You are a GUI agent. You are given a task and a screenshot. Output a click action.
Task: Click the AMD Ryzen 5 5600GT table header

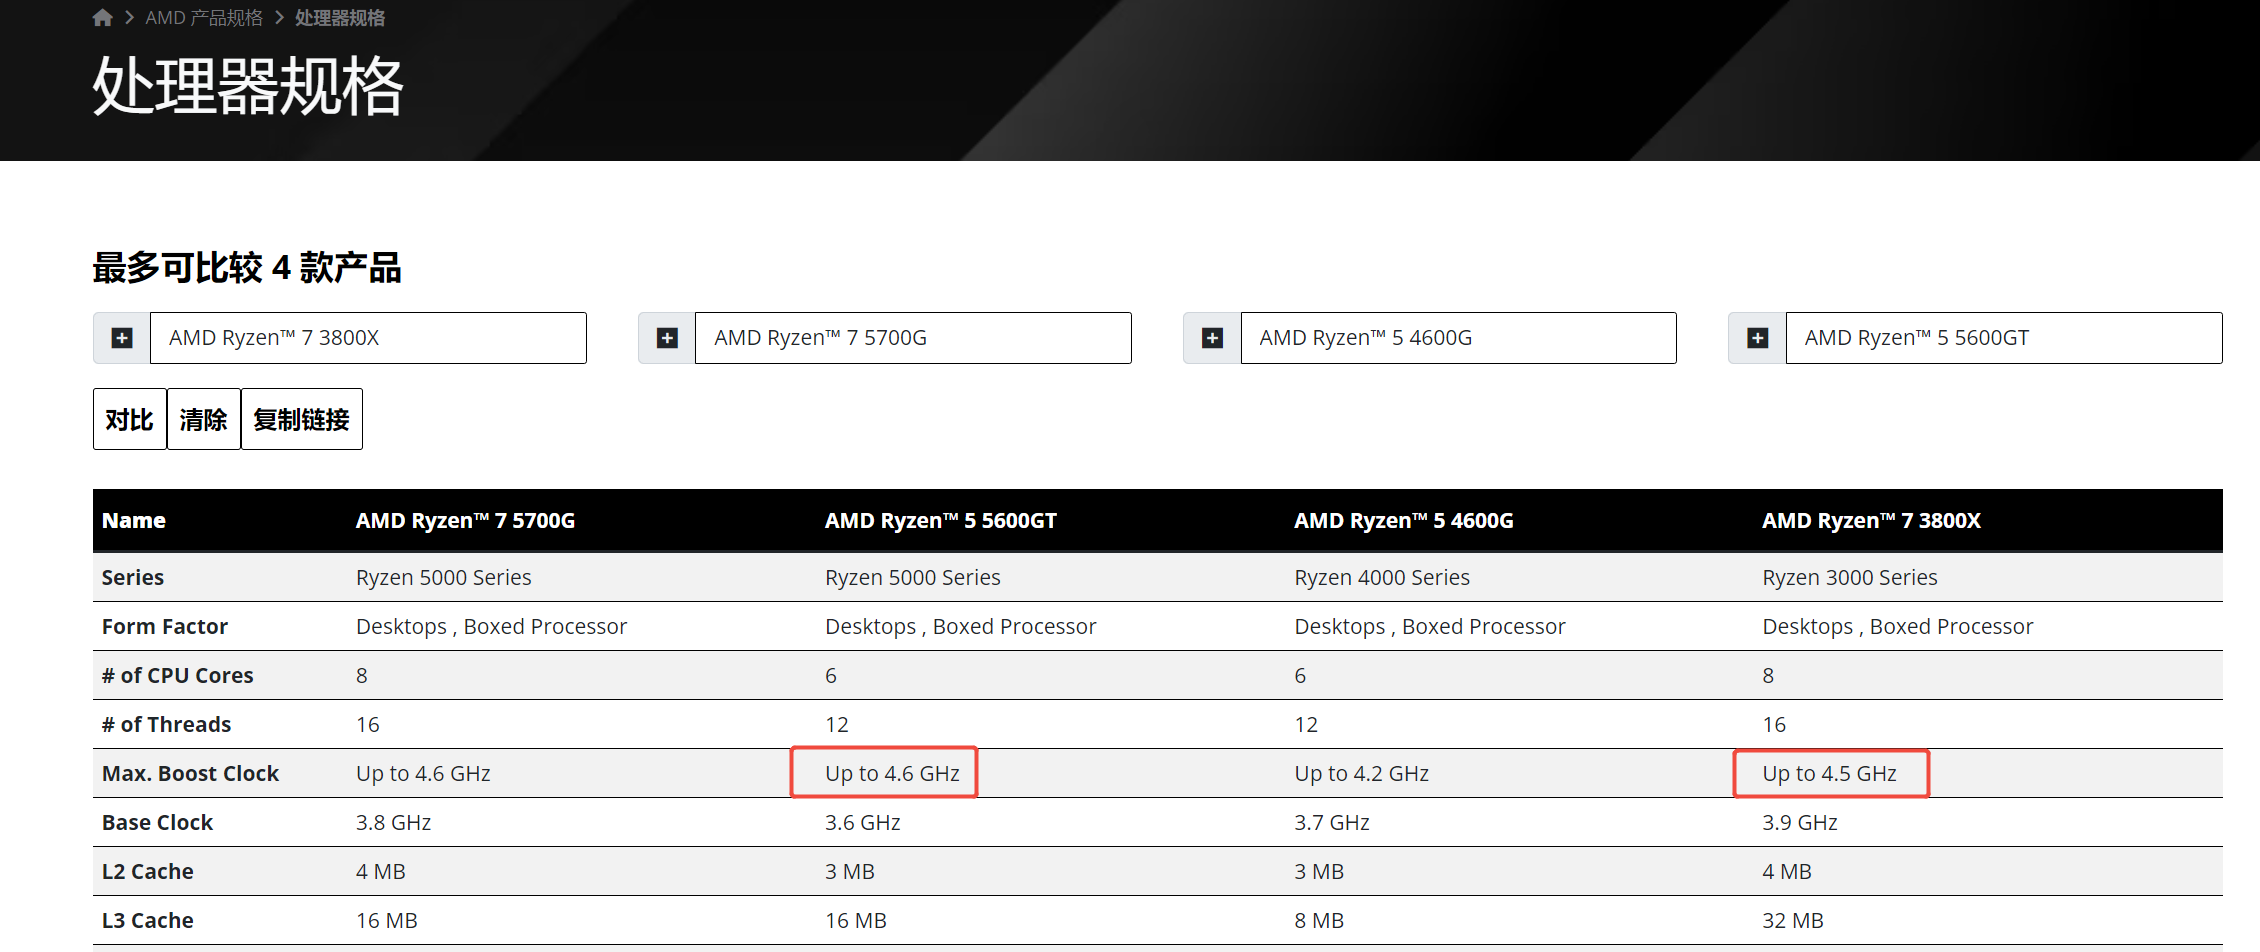click(x=941, y=520)
